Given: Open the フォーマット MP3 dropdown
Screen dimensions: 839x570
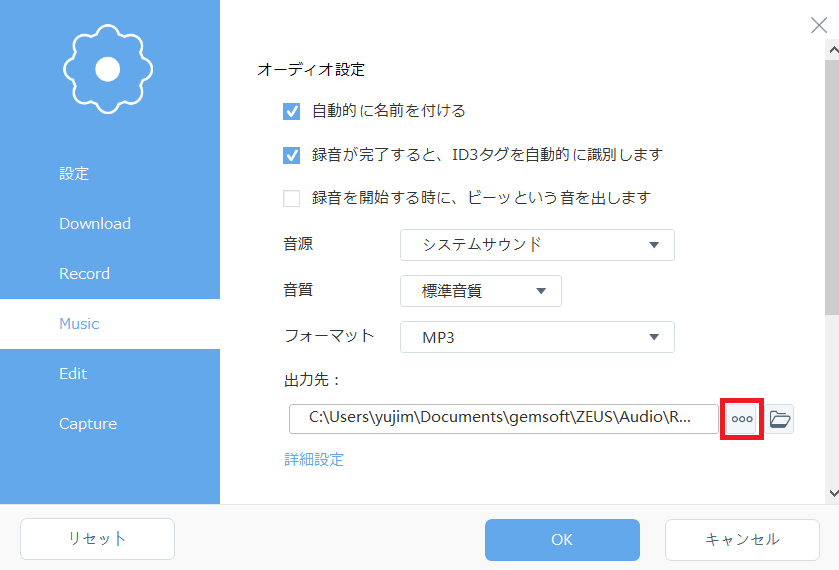Looking at the screenshot, I should 537,337.
